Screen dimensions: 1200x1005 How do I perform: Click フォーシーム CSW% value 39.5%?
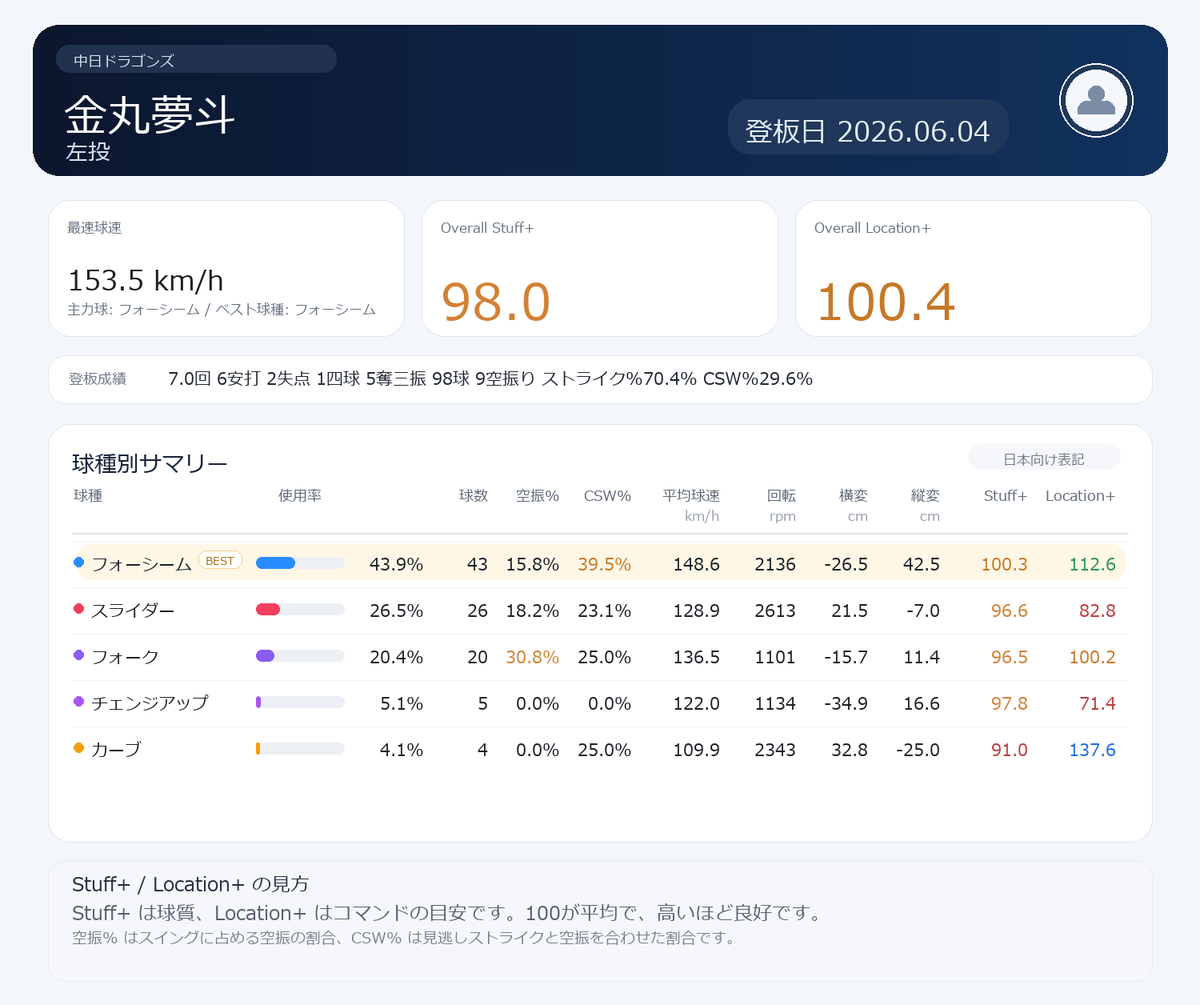(x=604, y=564)
